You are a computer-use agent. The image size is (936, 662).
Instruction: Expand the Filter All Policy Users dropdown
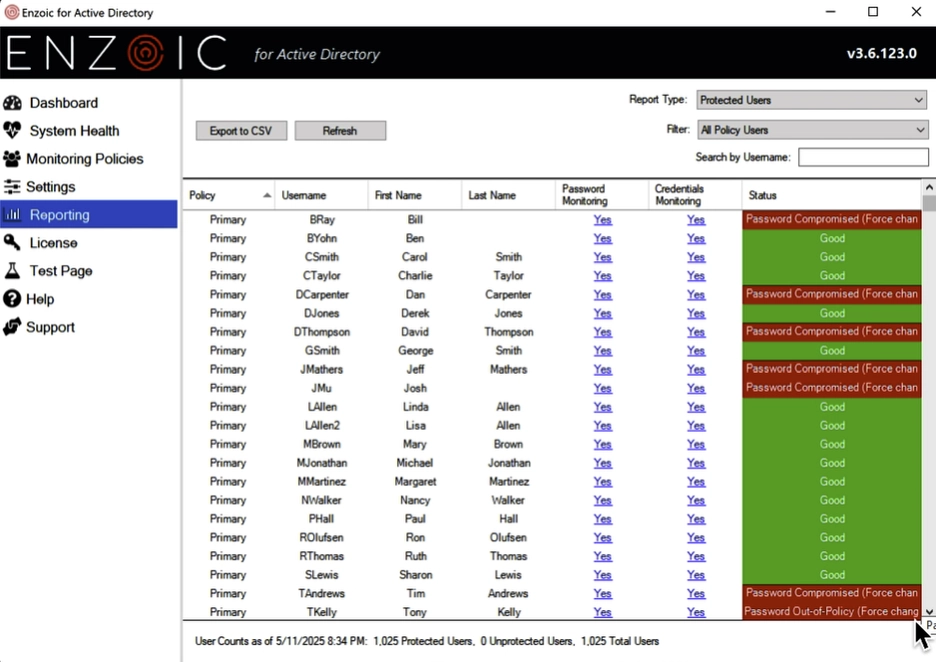pos(812,130)
